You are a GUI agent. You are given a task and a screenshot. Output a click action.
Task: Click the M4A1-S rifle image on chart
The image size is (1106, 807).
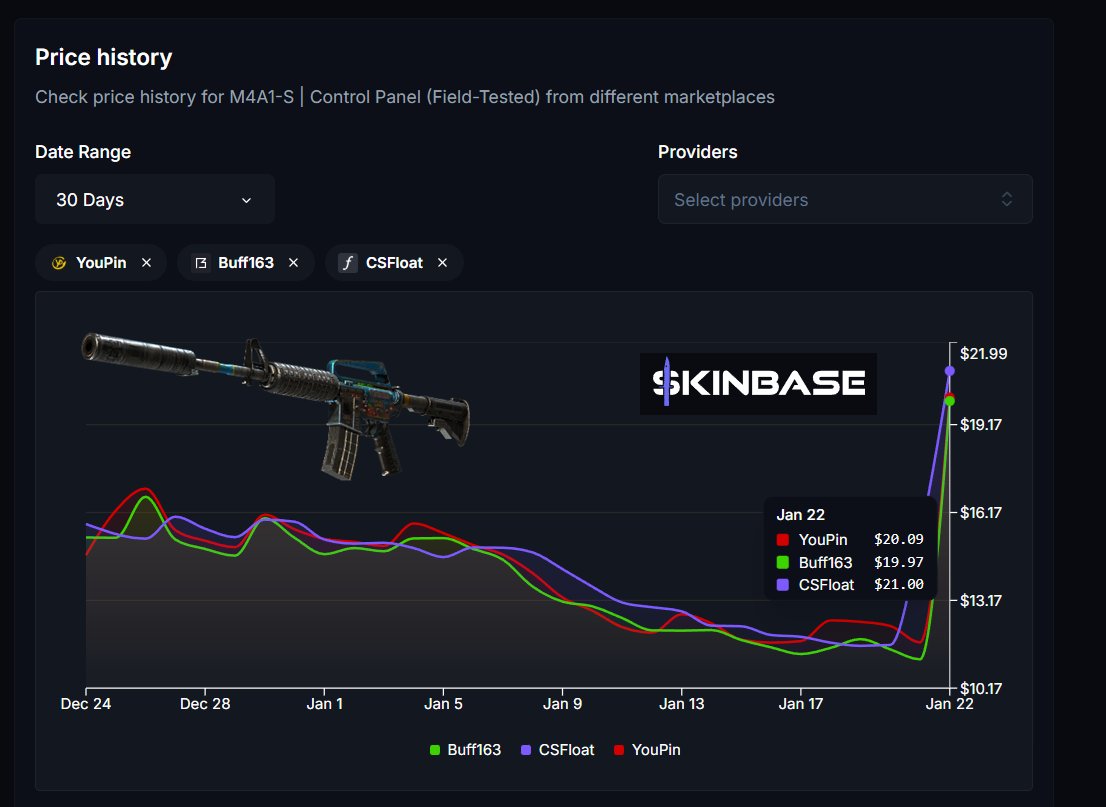pyautogui.click(x=276, y=406)
